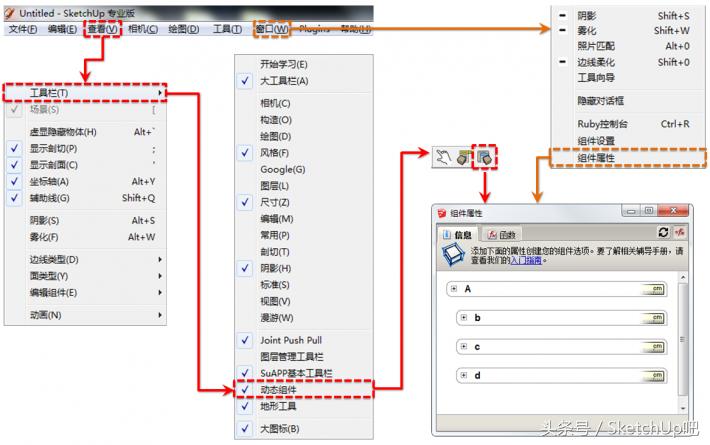
Task: Toggle 尺寸(Z) toolbar checkmark
Action: (x=245, y=202)
